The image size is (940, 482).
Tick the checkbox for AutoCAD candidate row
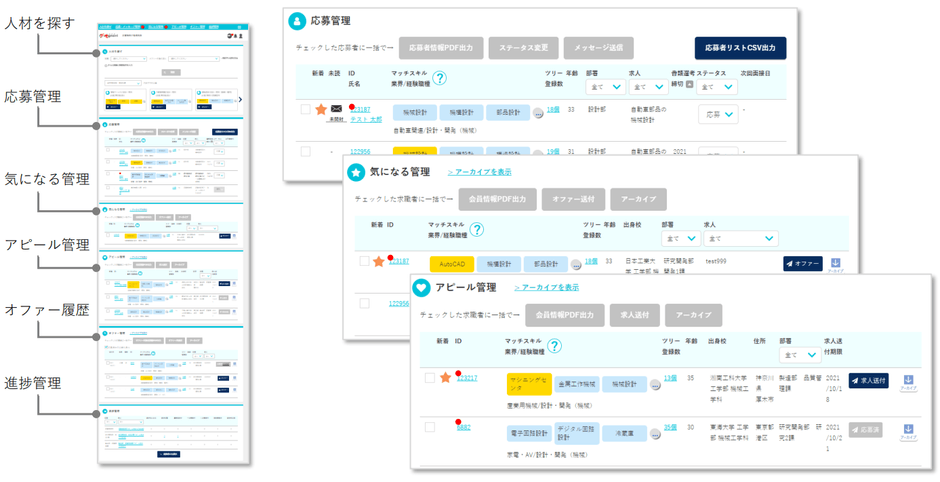365,262
